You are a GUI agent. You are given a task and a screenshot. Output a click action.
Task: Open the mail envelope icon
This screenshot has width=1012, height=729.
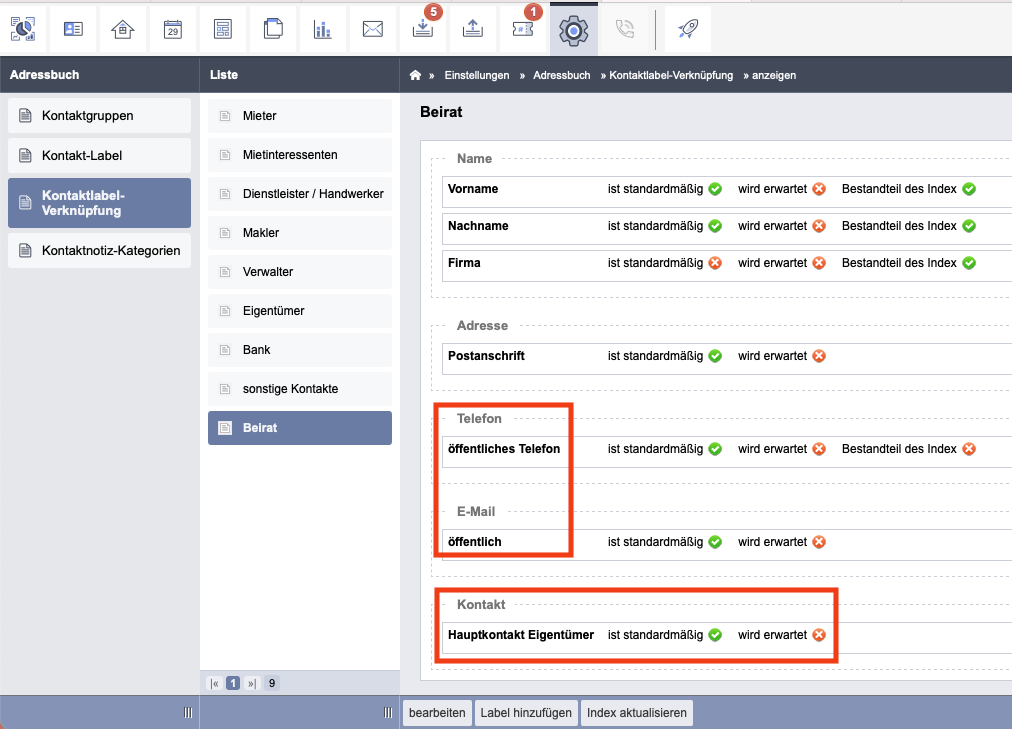[372, 29]
